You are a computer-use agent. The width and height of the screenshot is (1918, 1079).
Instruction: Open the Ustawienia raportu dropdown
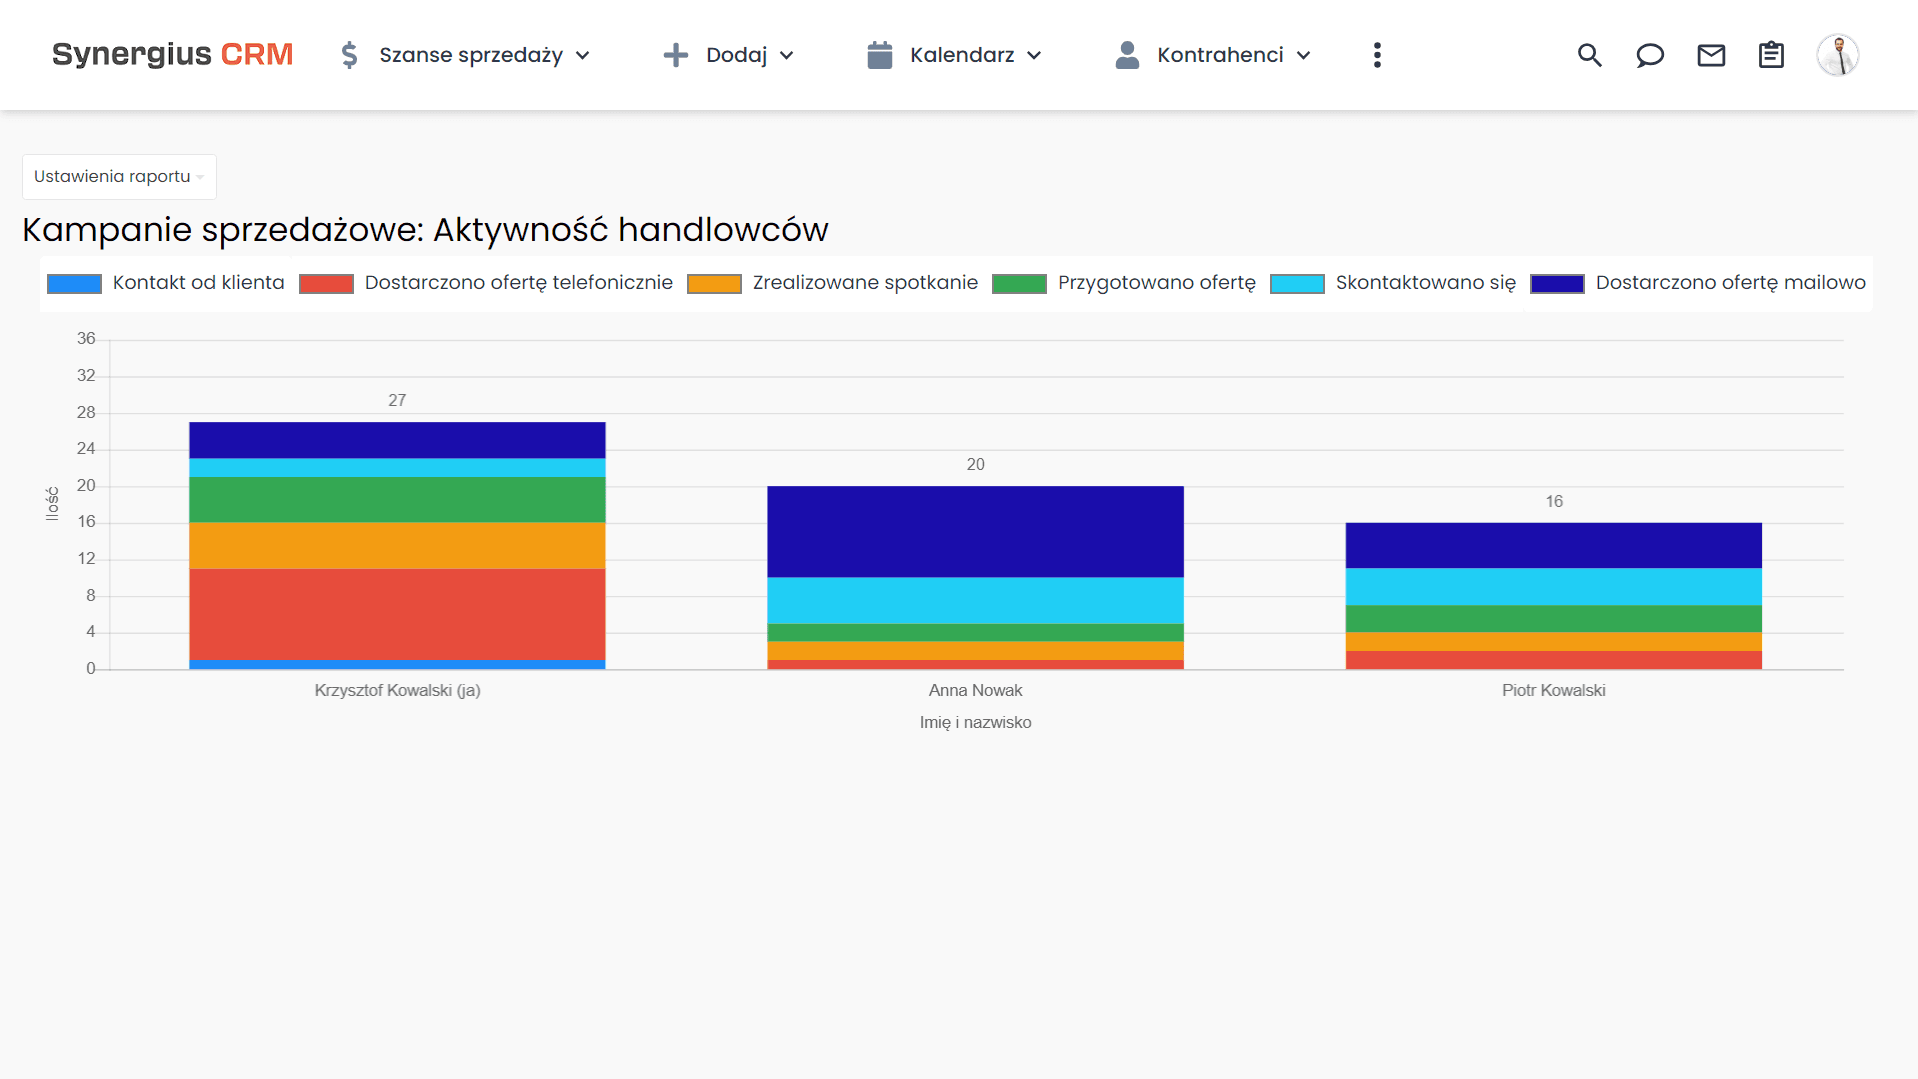[x=118, y=176]
